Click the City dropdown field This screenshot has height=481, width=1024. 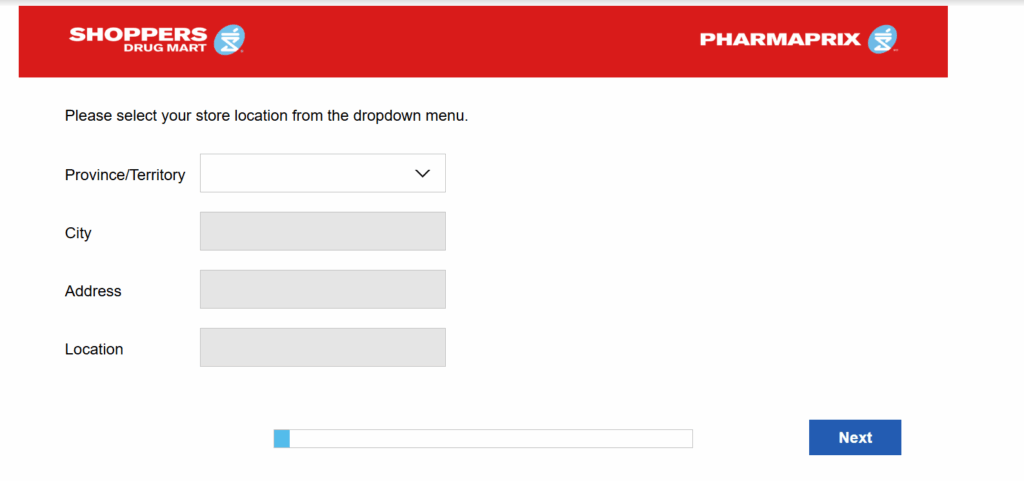tap(322, 231)
